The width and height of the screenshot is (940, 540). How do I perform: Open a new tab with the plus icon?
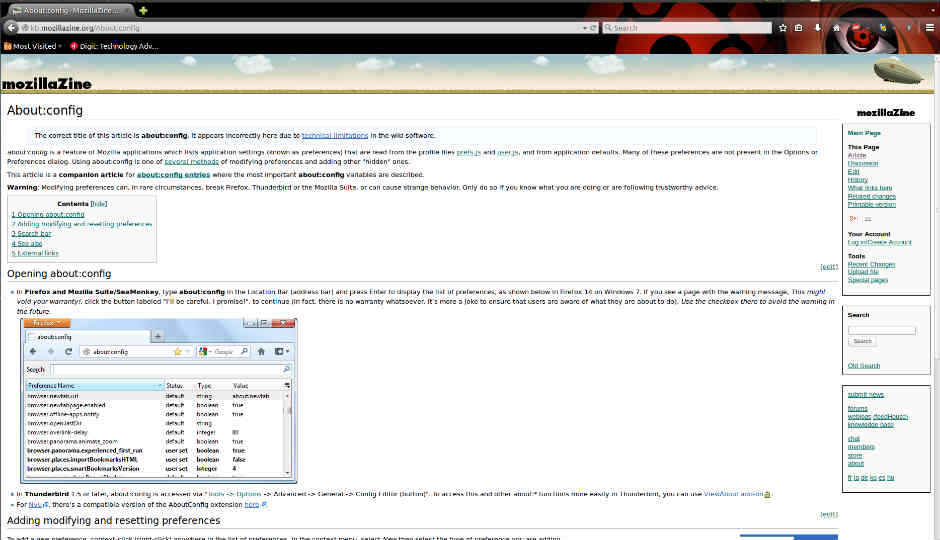click(x=143, y=10)
